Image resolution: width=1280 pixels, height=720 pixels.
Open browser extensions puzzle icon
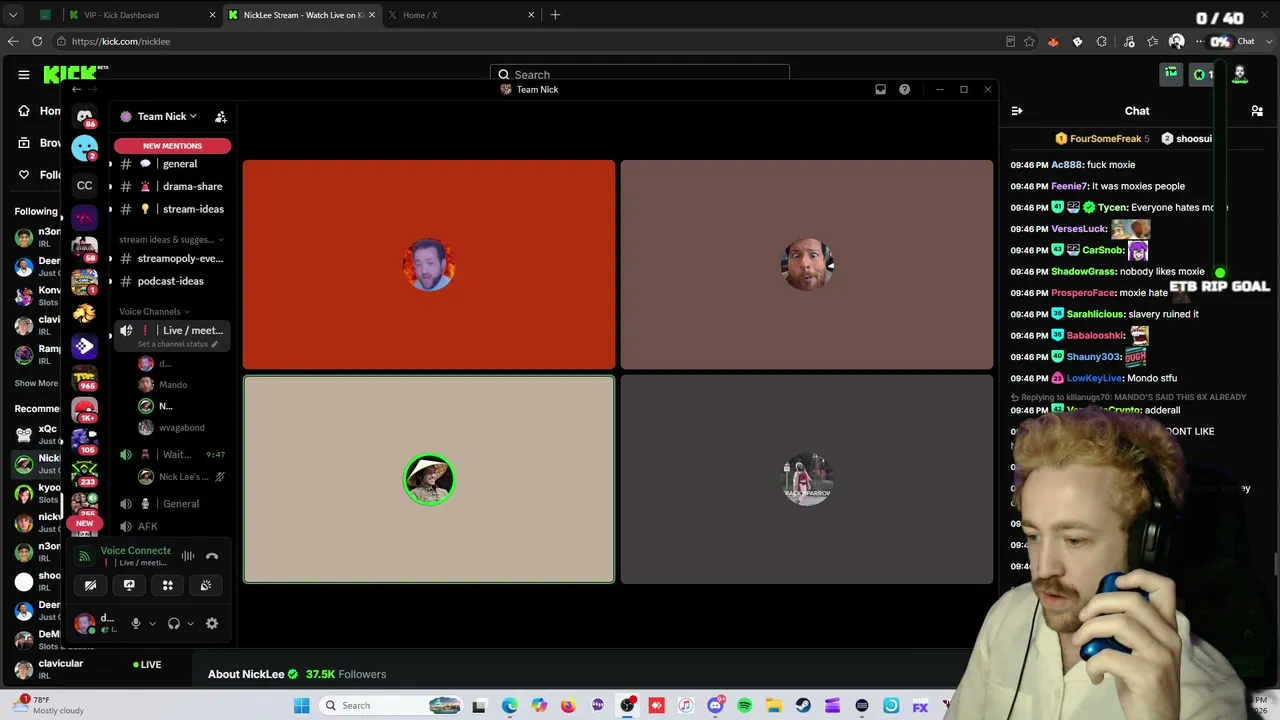point(1101,41)
